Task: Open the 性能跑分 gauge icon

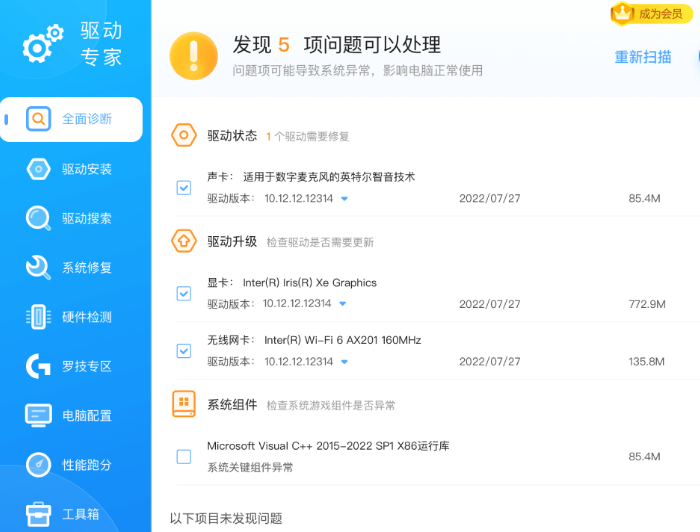Action: pos(38,465)
